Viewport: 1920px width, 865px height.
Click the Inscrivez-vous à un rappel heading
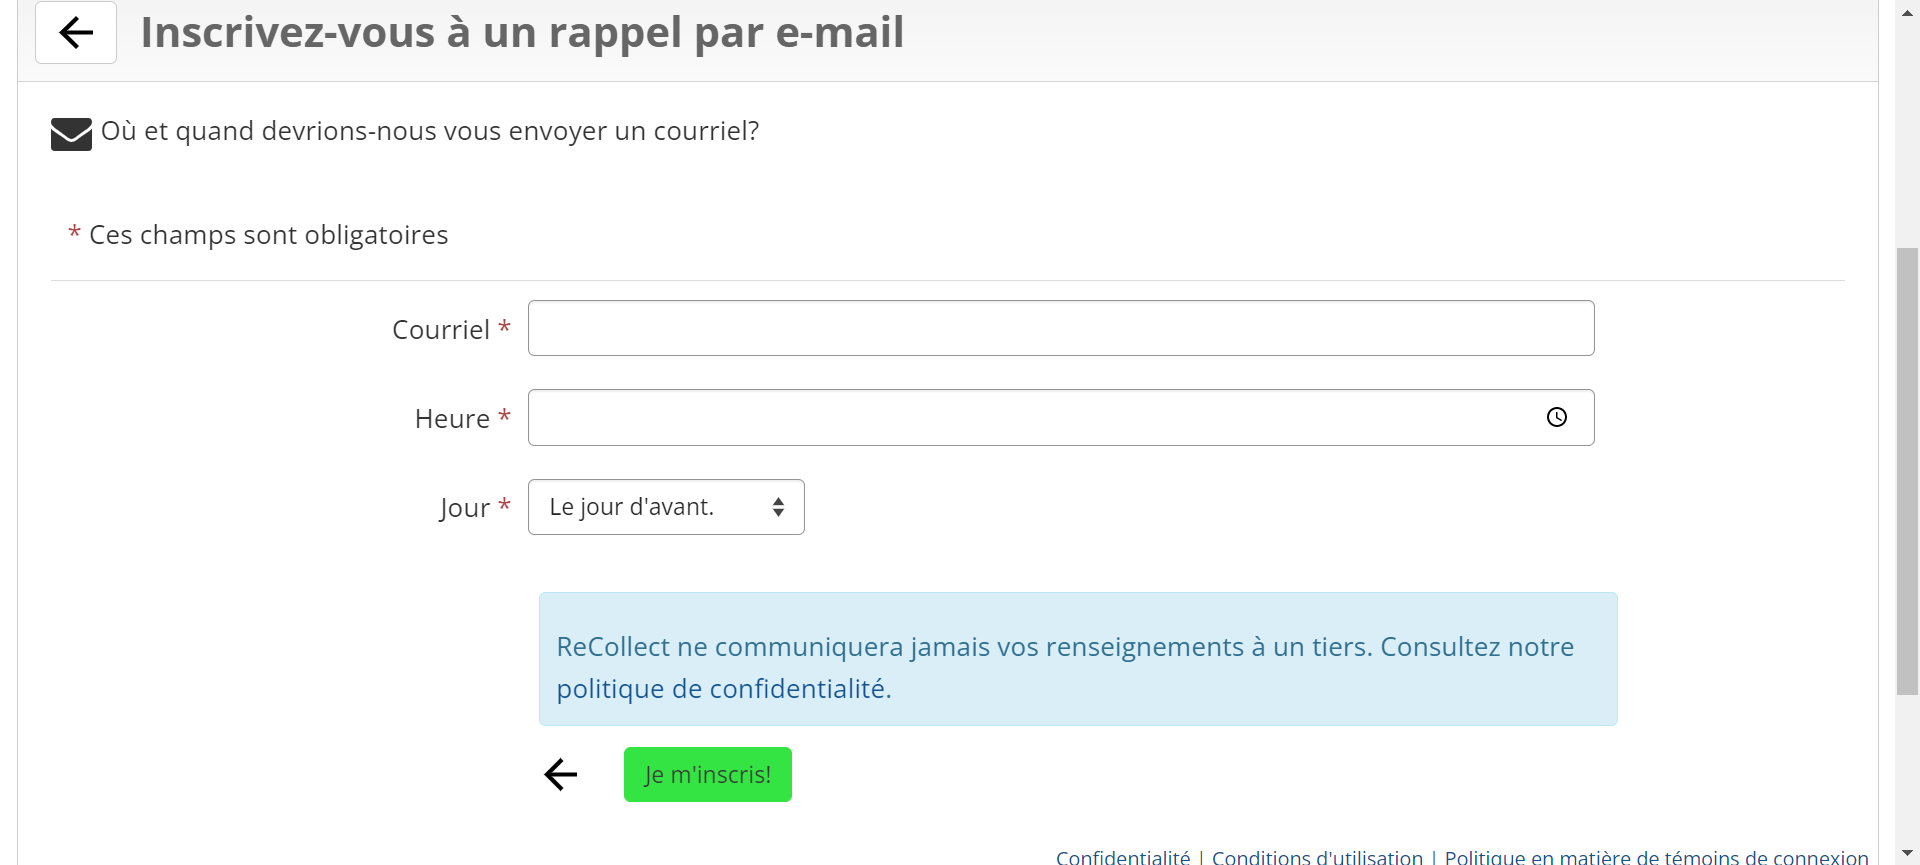[x=522, y=33]
